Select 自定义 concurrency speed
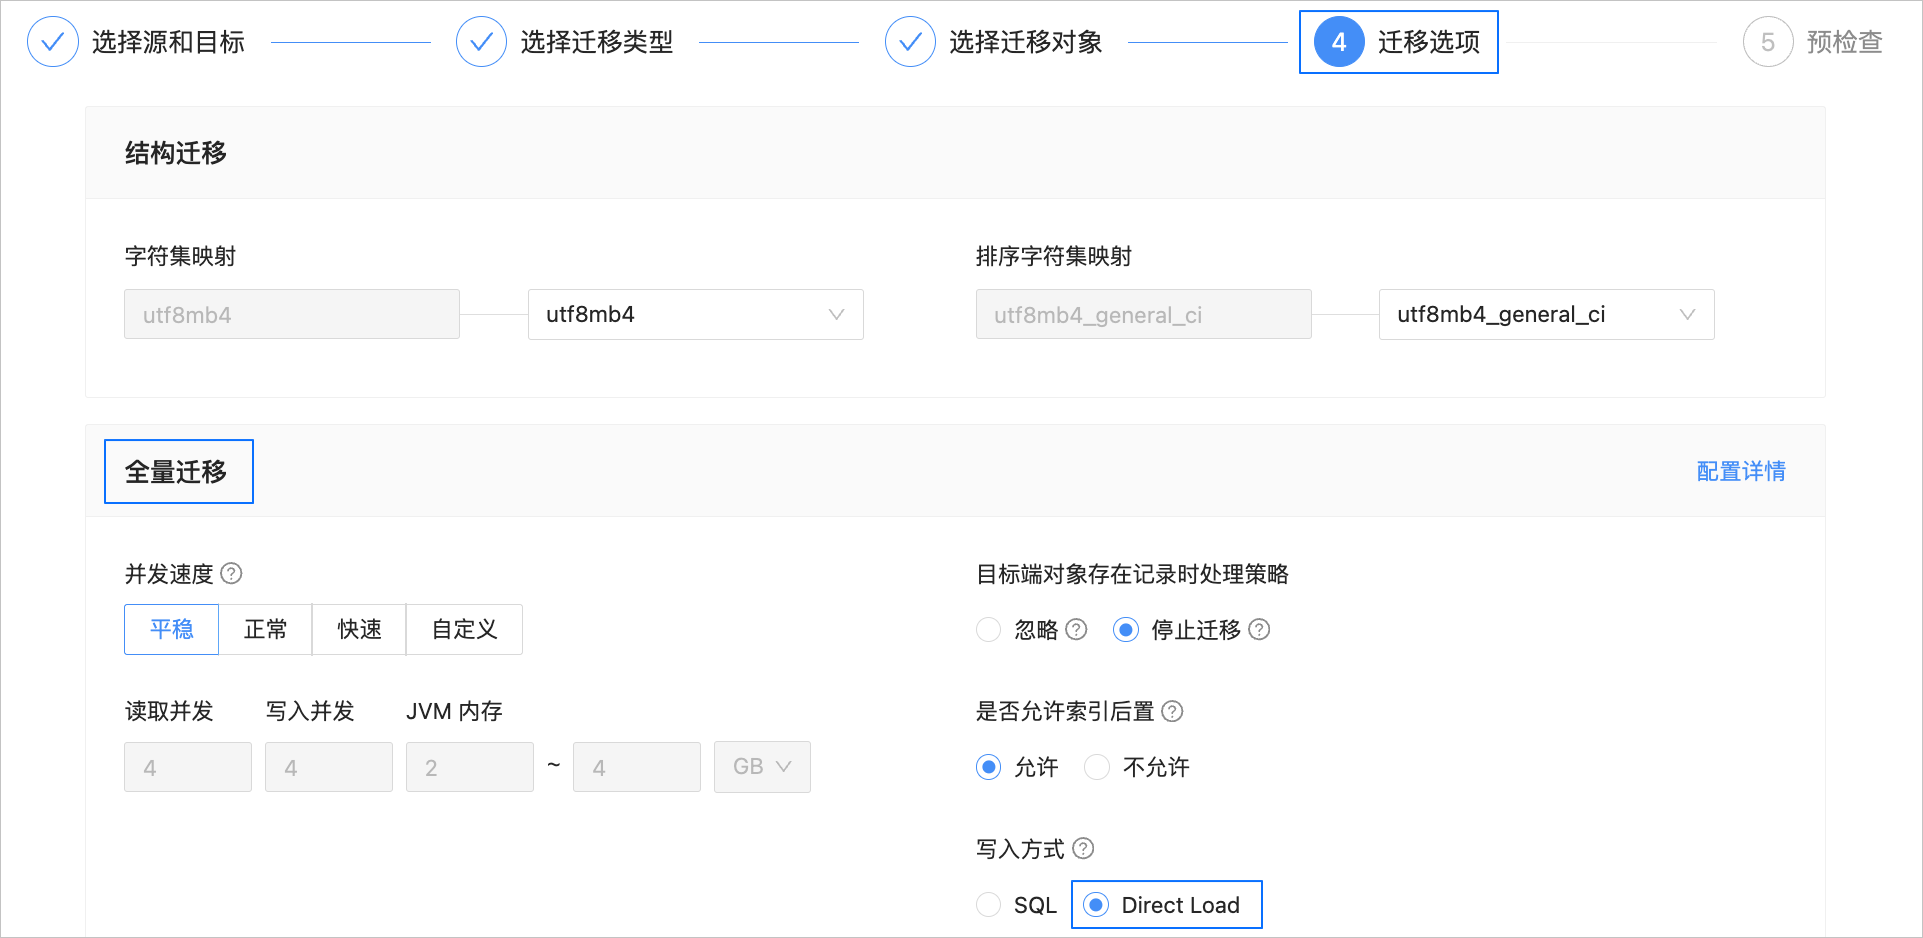The image size is (1923, 938). click(x=464, y=629)
